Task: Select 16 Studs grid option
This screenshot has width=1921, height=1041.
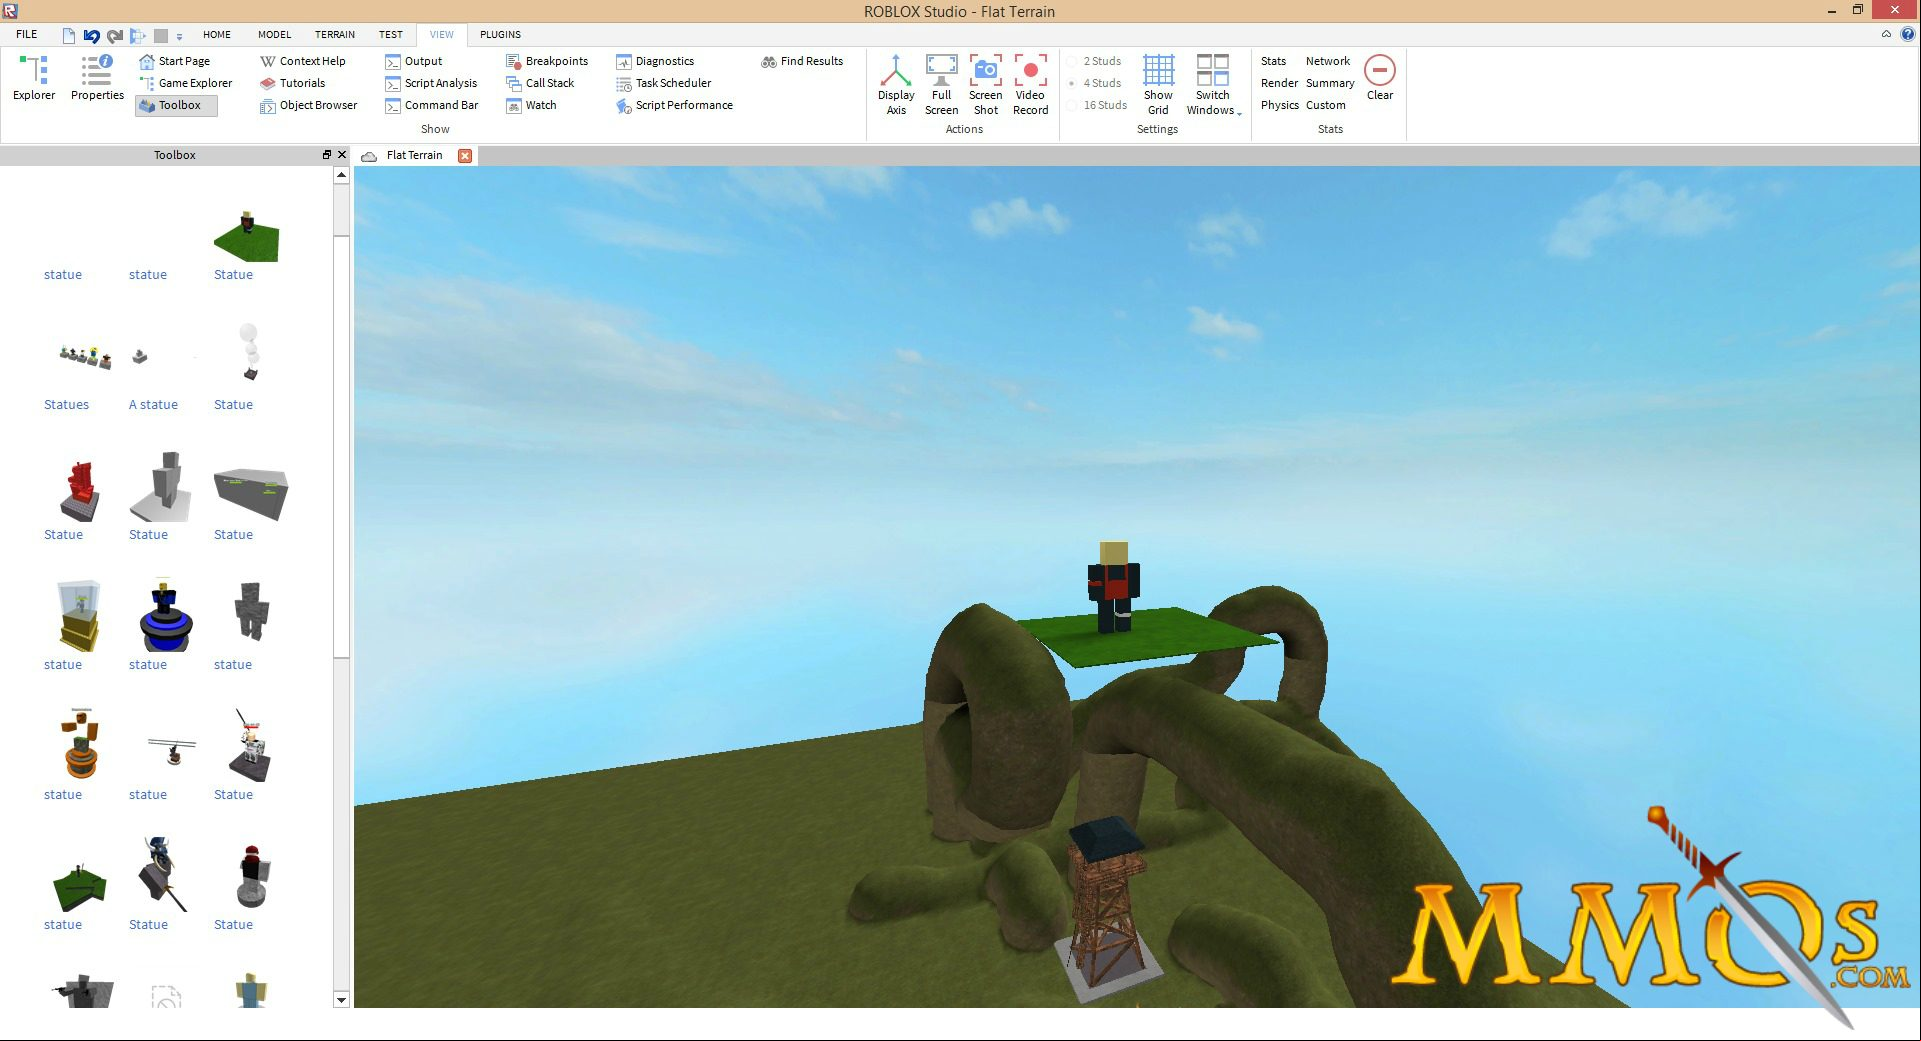Action: (1097, 105)
